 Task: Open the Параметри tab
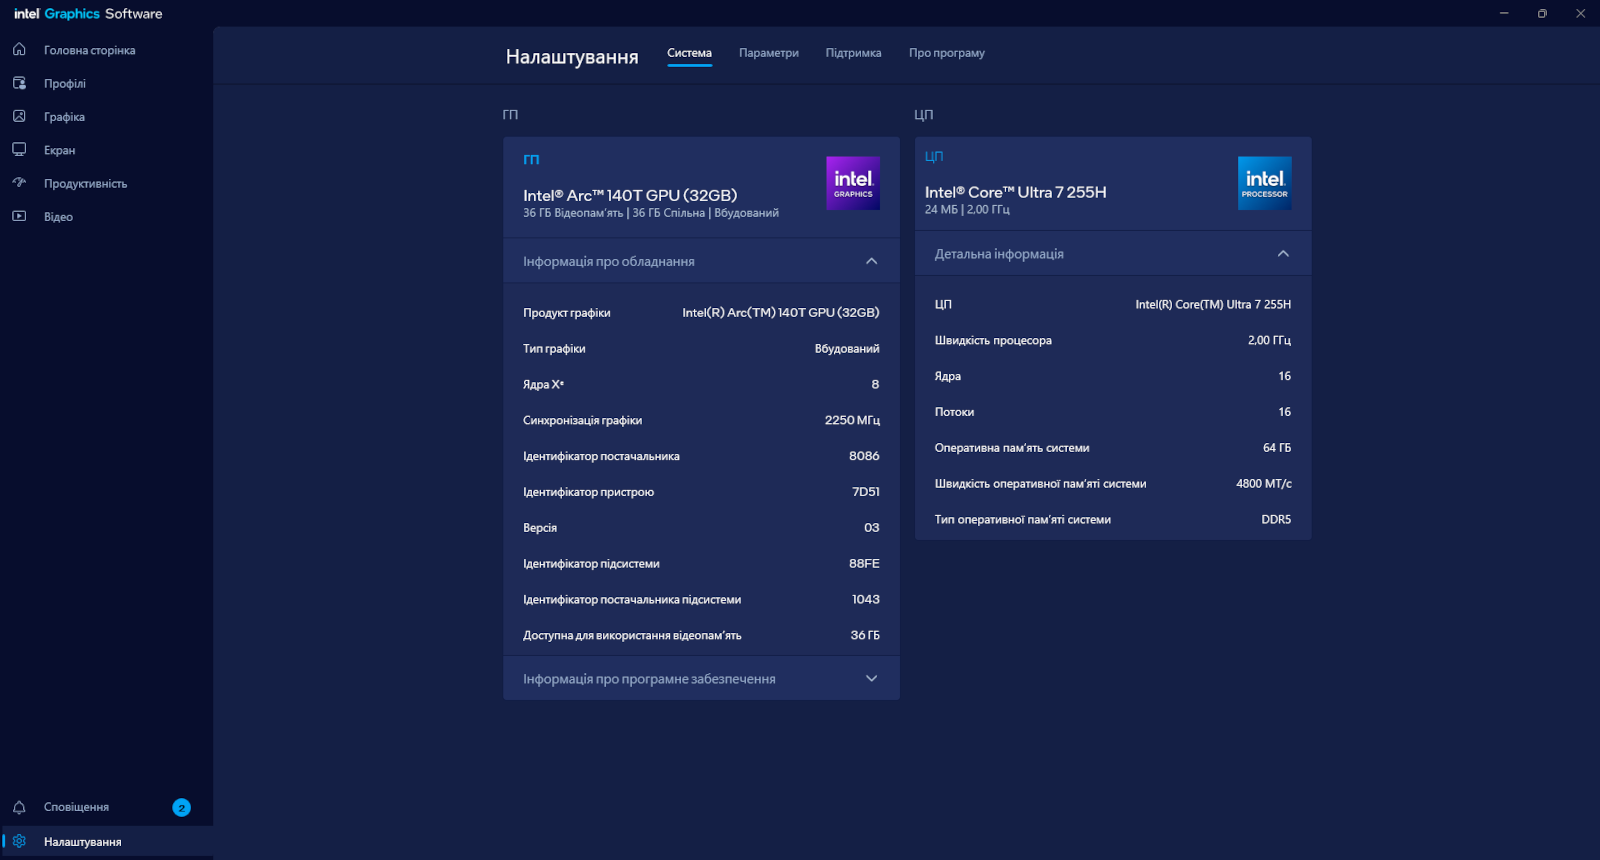(769, 53)
